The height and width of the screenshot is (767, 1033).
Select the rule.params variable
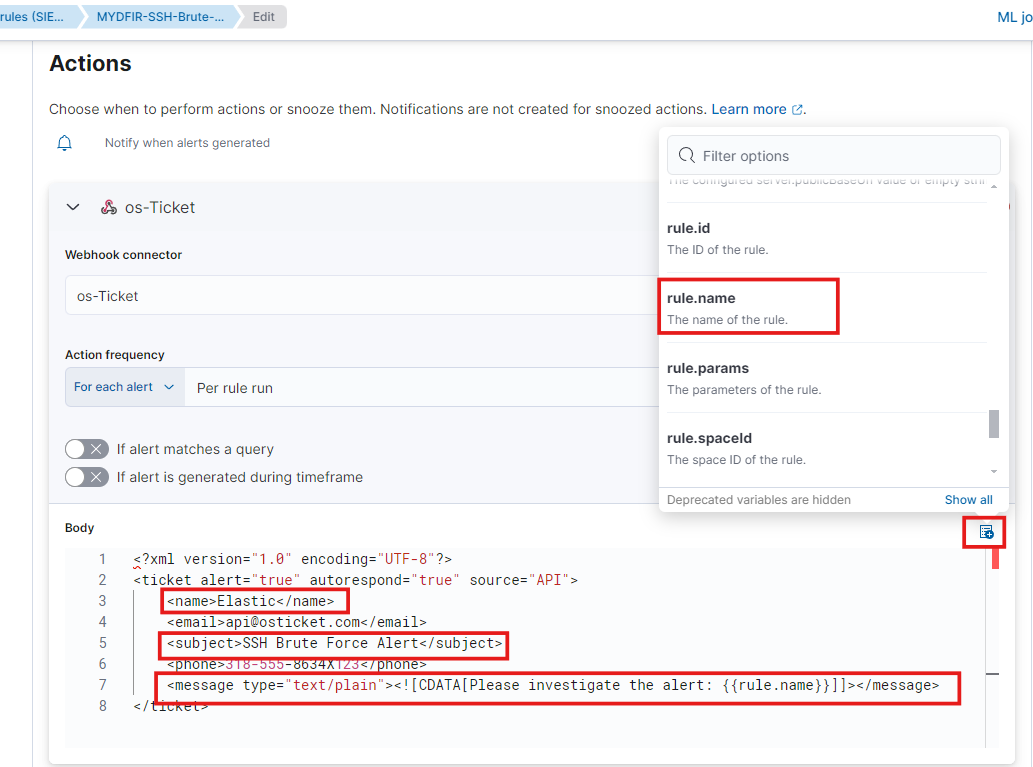point(827,378)
